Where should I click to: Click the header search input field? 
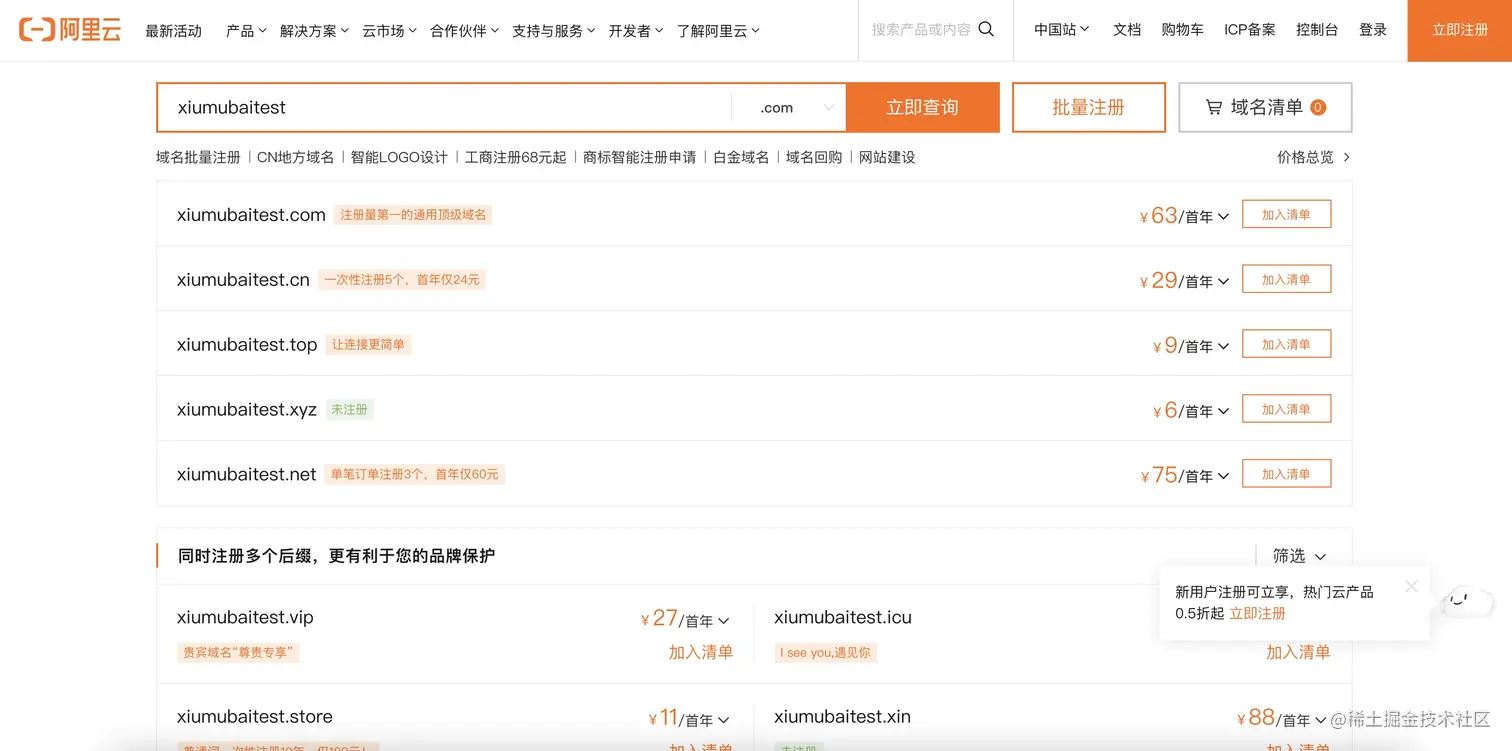(x=920, y=30)
